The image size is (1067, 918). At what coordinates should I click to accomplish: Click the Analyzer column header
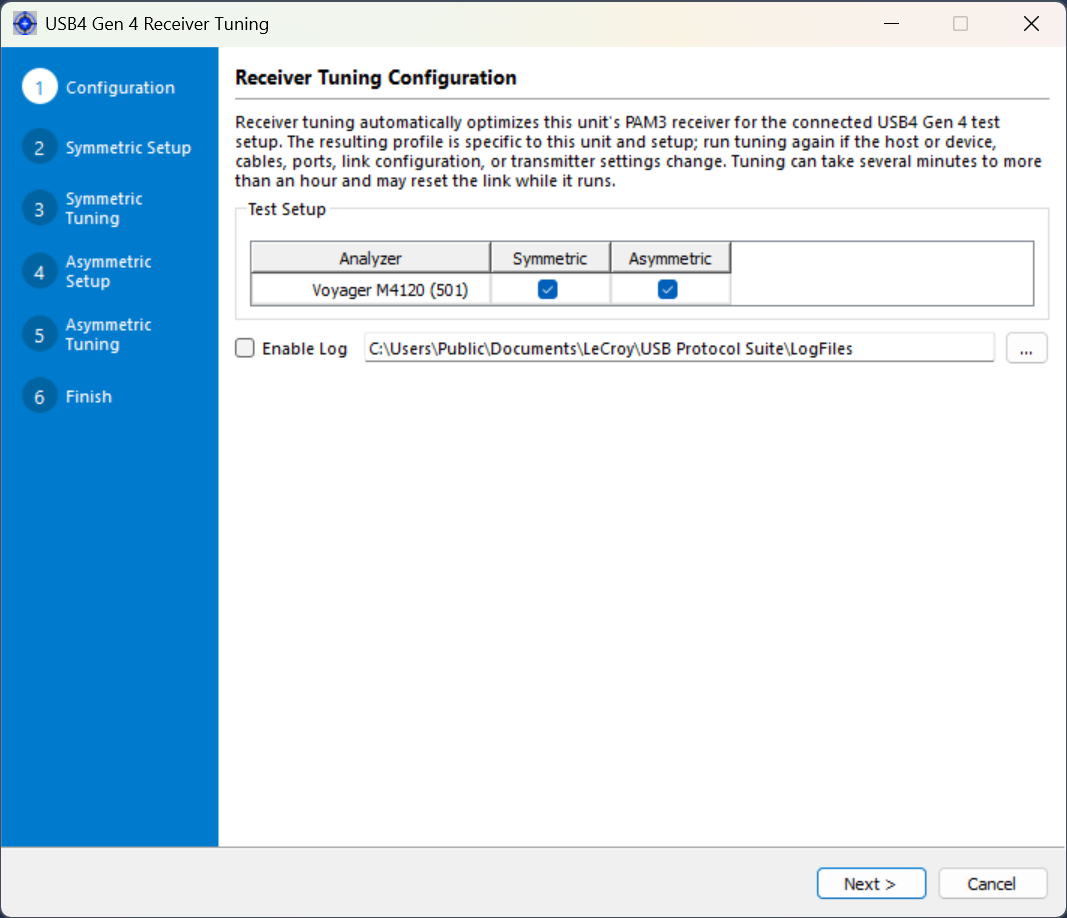pyautogui.click(x=370, y=258)
